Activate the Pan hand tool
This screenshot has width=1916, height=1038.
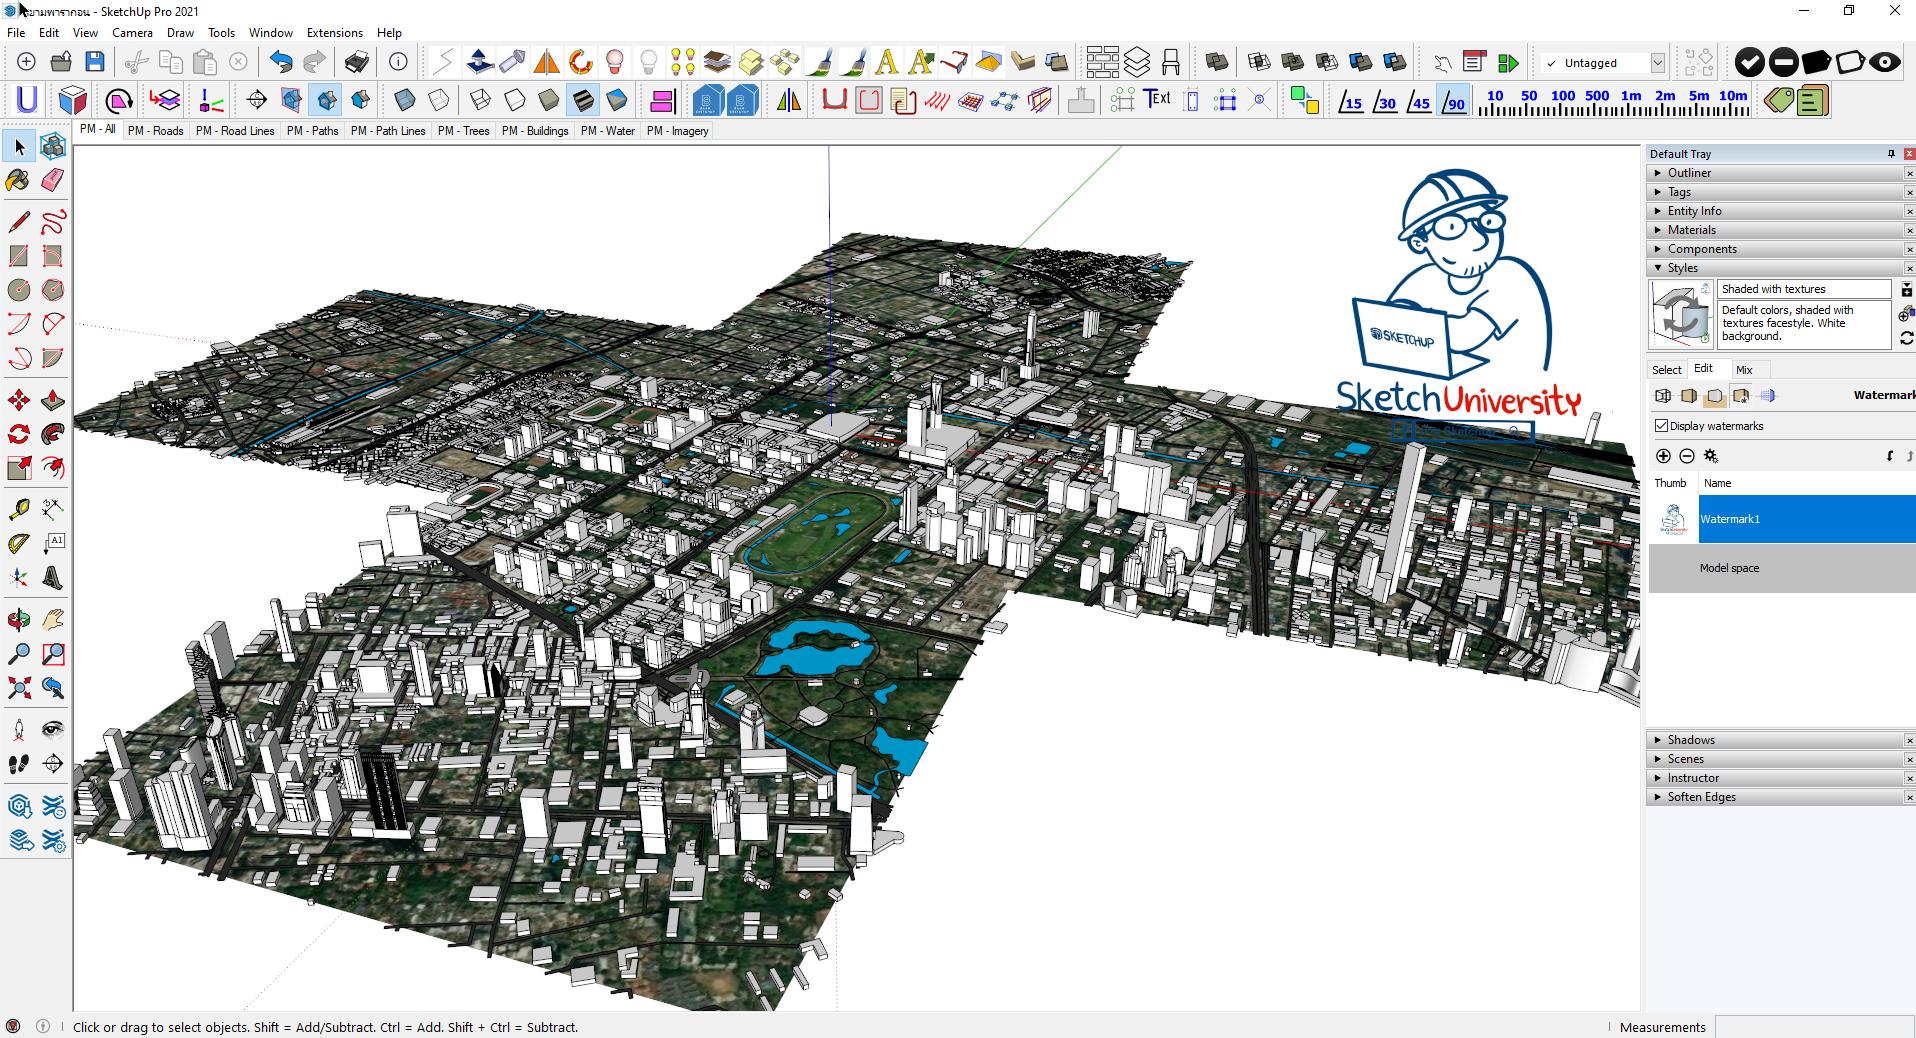(53, 620)
